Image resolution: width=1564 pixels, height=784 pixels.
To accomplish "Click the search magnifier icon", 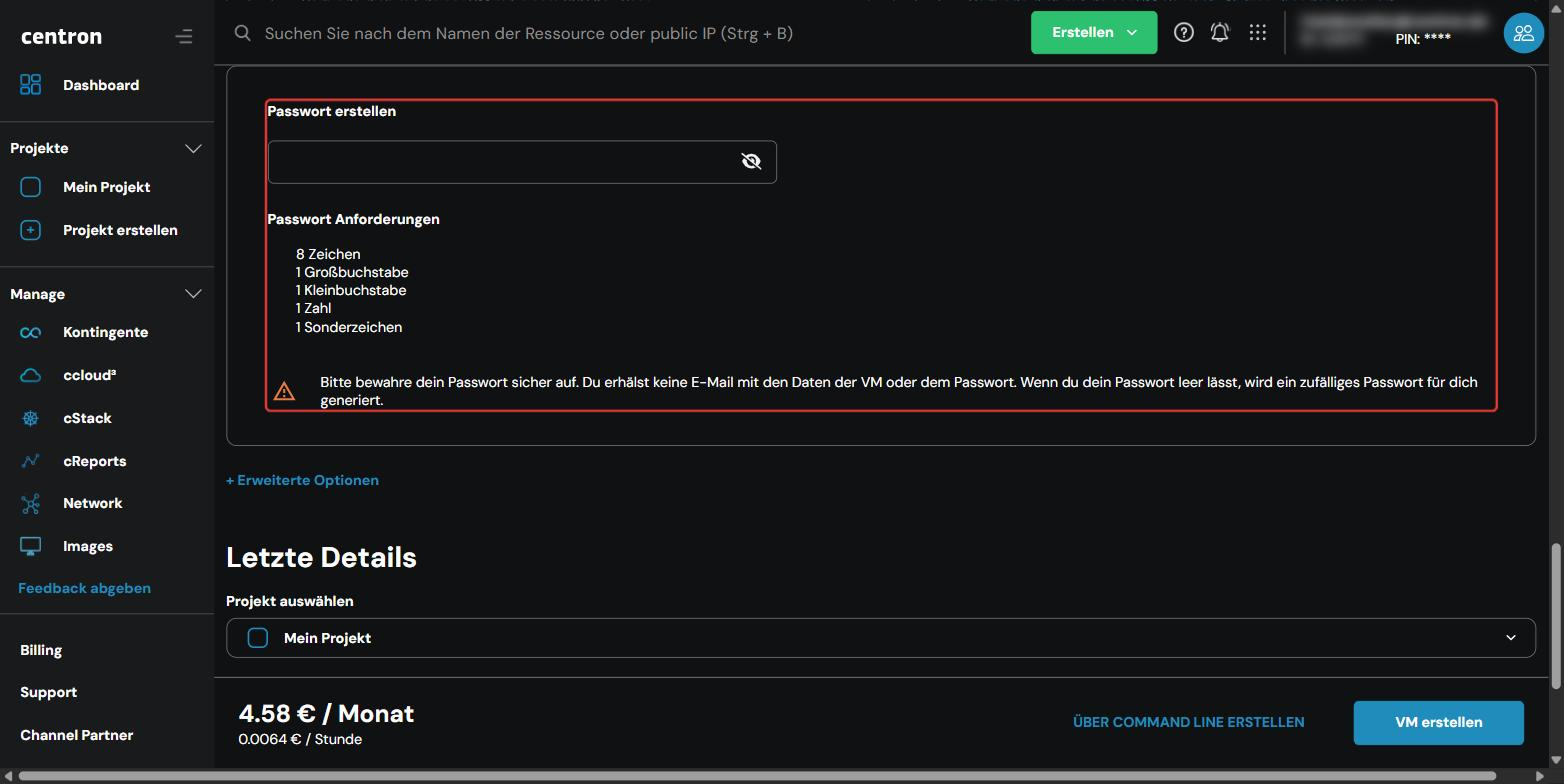I will (242, 33).
